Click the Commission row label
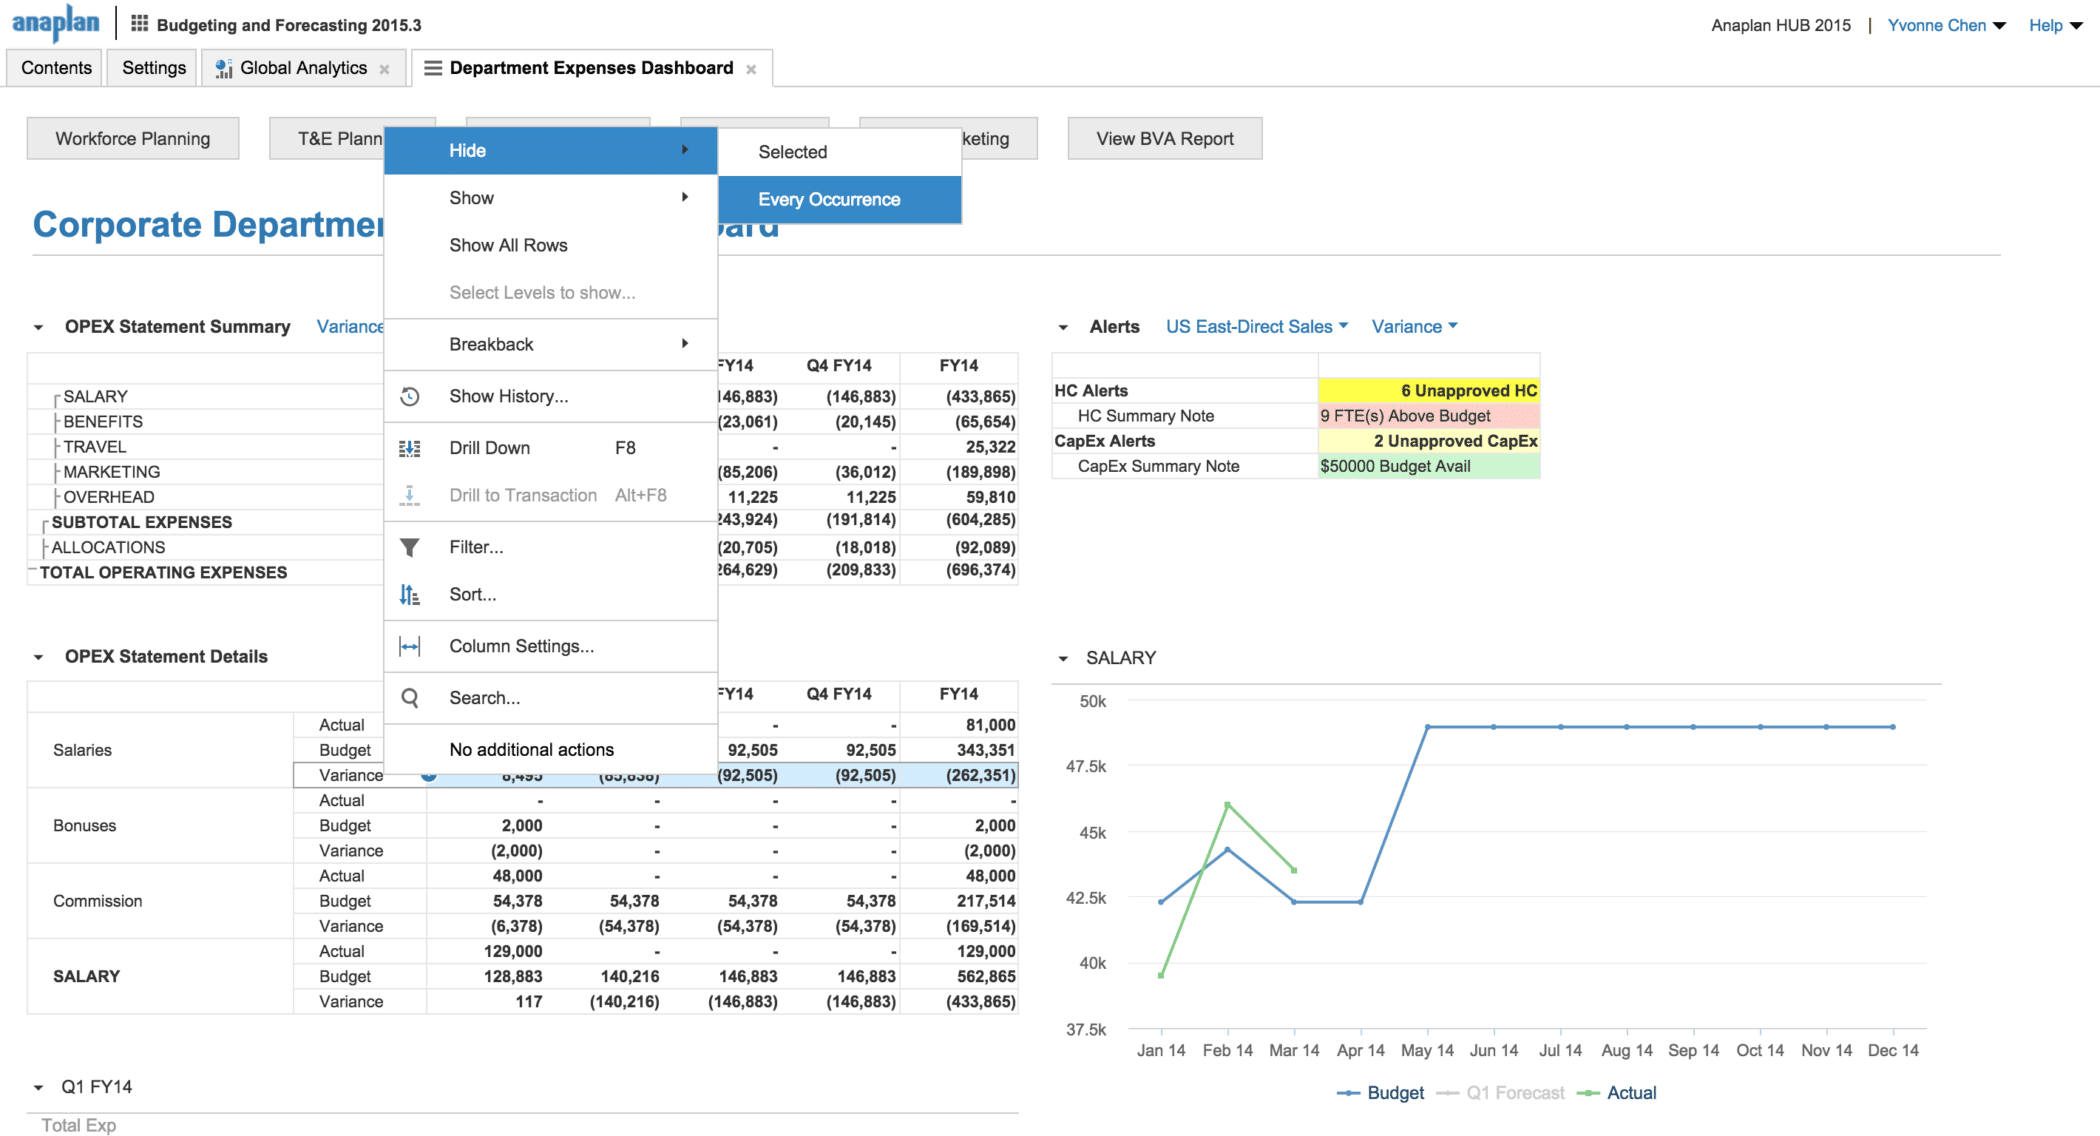2100x1136 pixels. [x=97, y=901]
